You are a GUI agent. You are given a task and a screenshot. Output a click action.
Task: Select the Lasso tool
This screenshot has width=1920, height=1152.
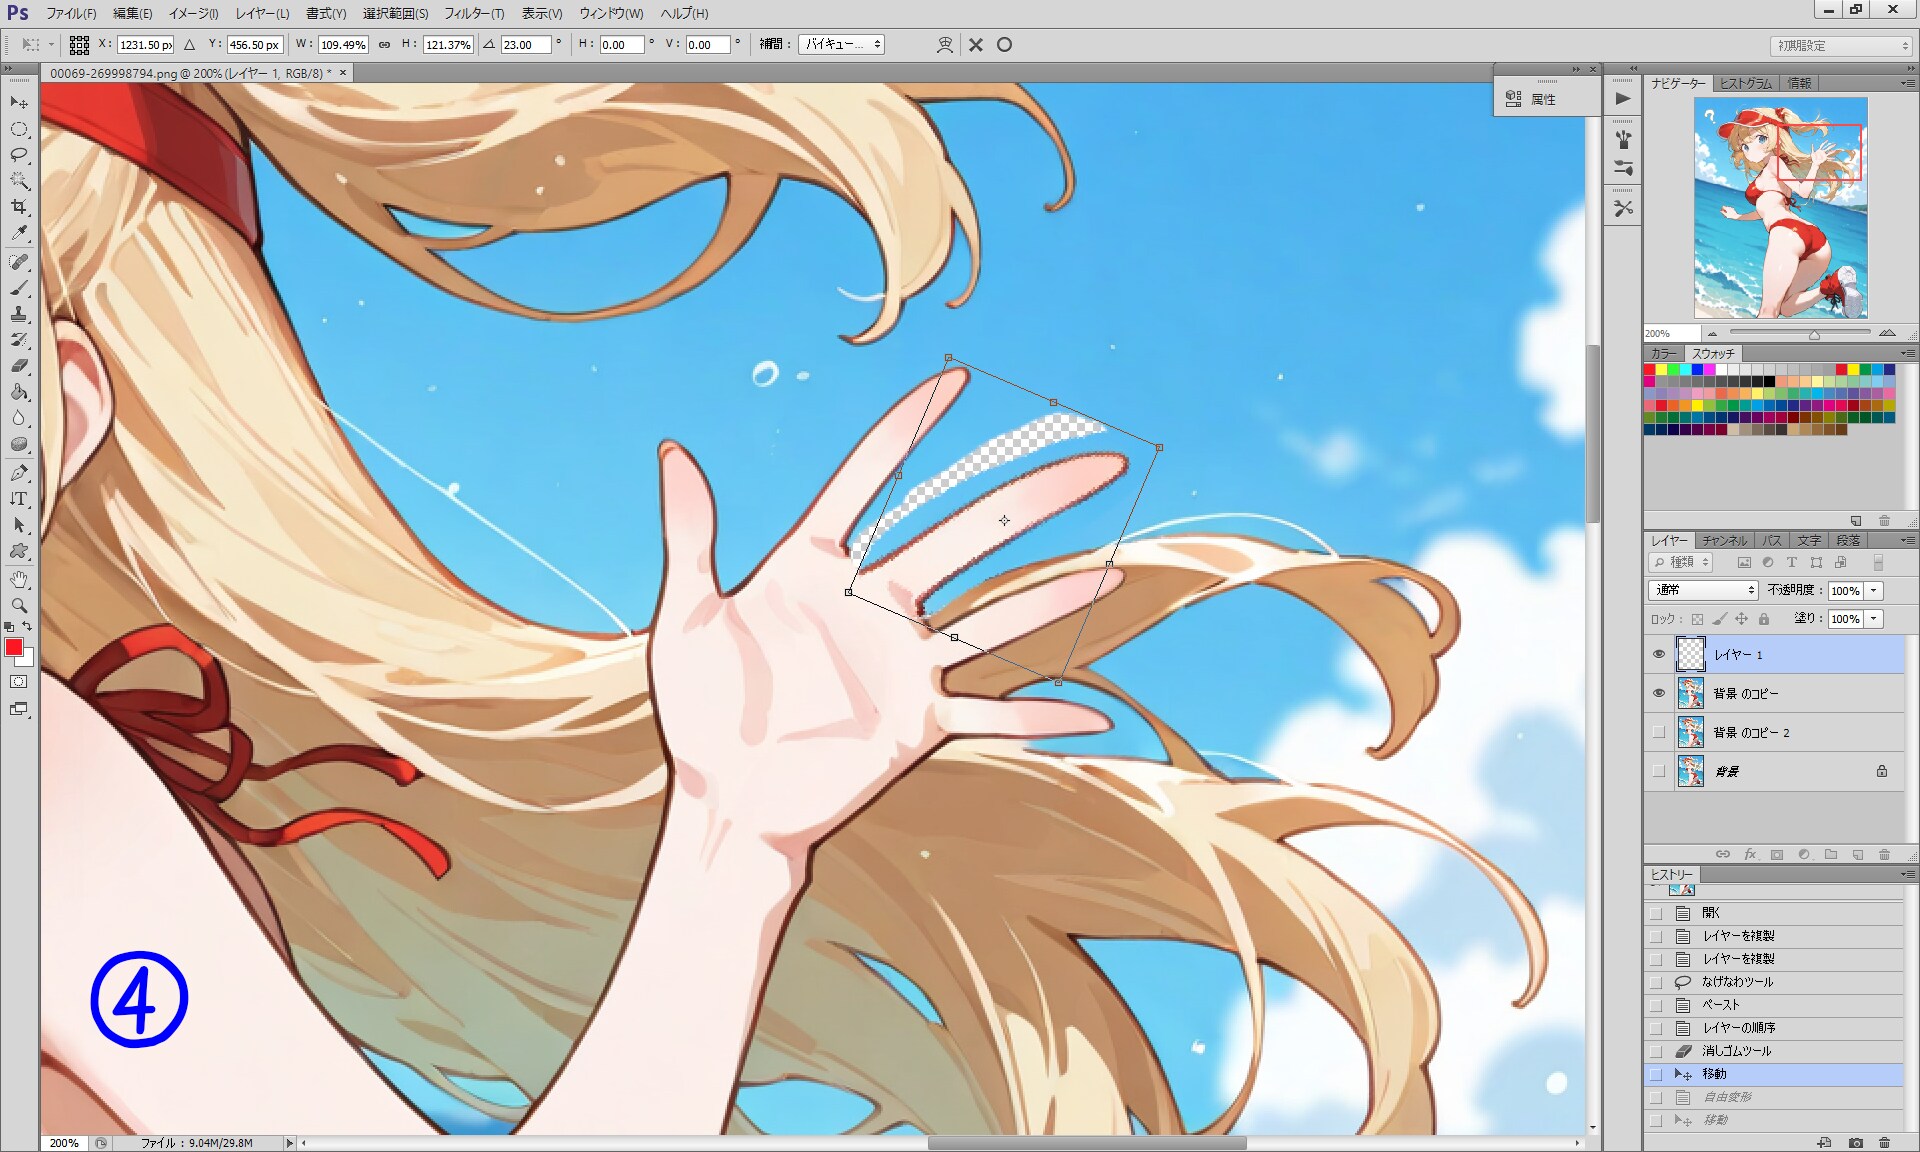19,155
